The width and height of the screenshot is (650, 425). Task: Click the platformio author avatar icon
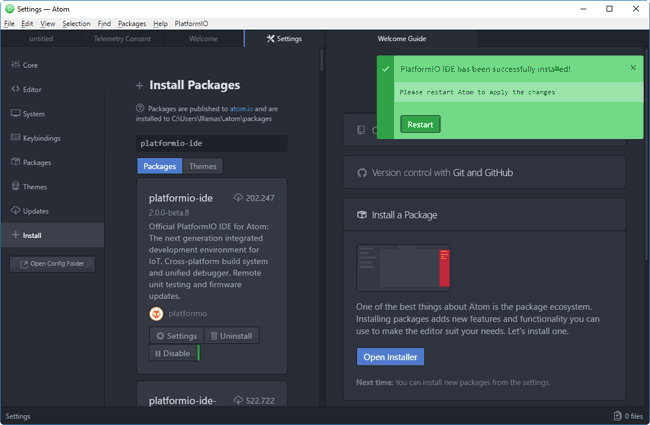click(x=156, y=313)
